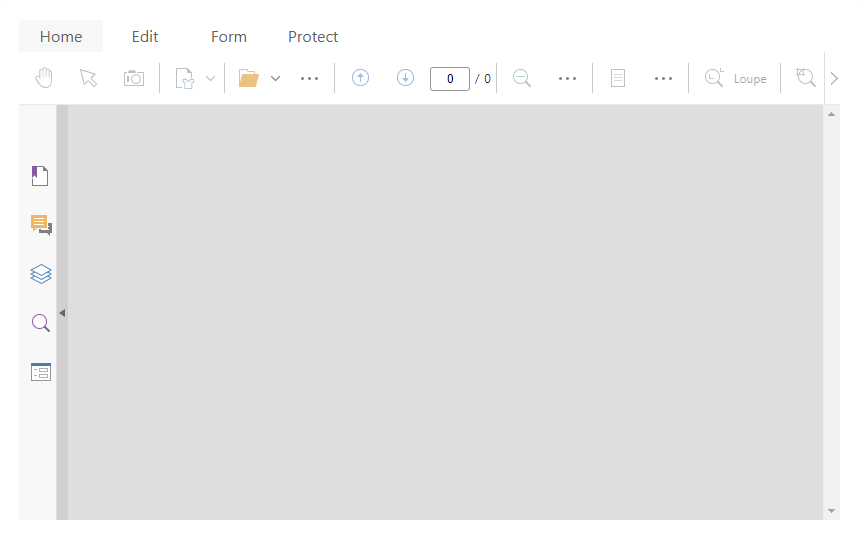This screenshot has width=859, height=543.
Task: Click the open file folder icon
Action: 248,78
